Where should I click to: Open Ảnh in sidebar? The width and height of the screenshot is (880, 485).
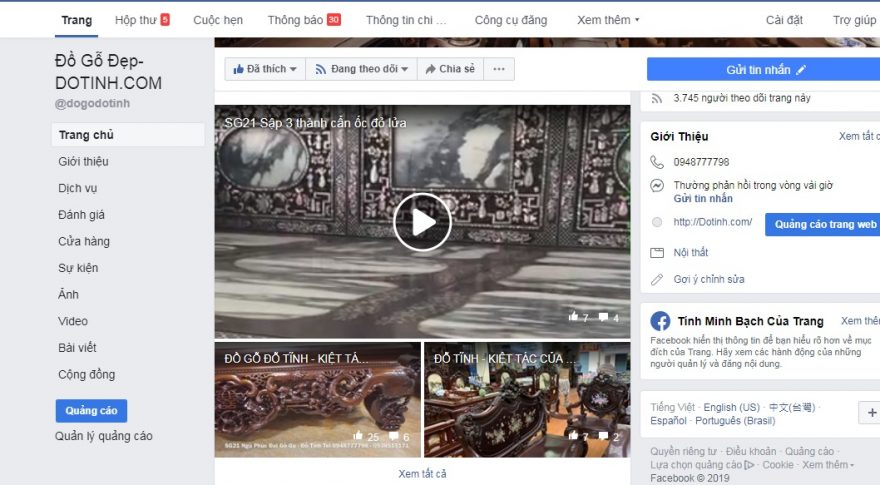[68, 294]
